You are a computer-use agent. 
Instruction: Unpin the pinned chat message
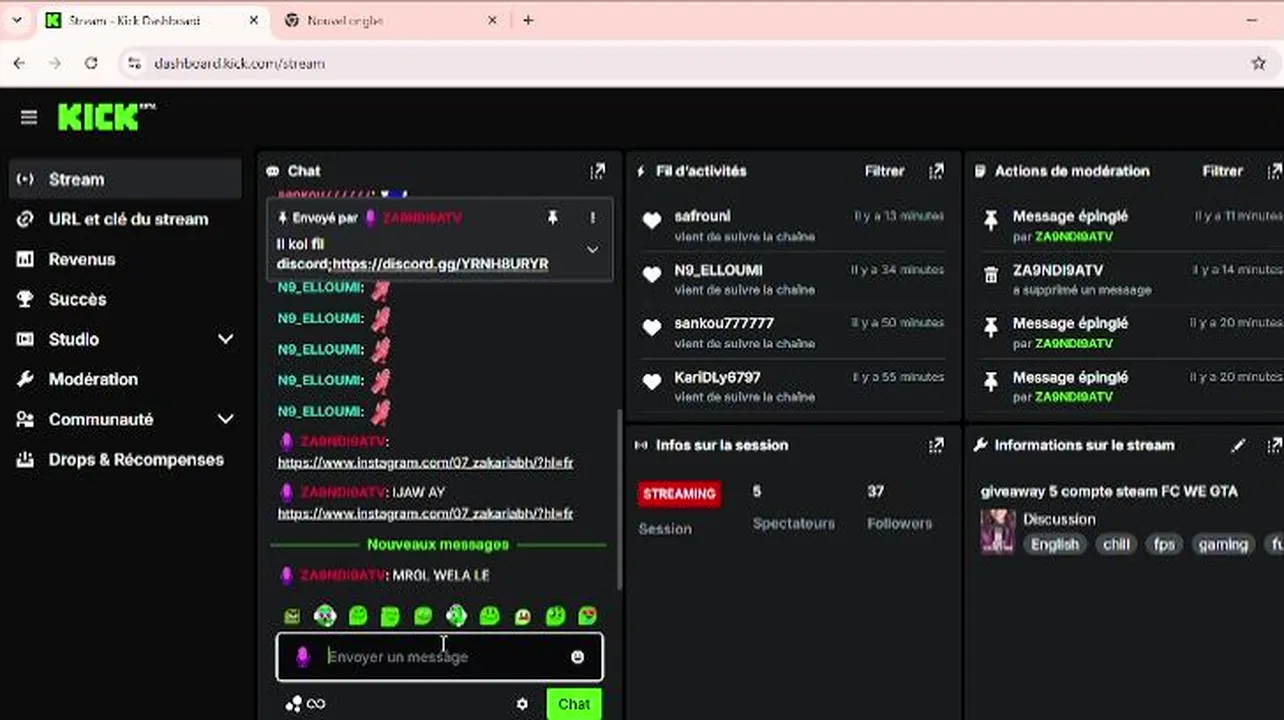point(552,217)
